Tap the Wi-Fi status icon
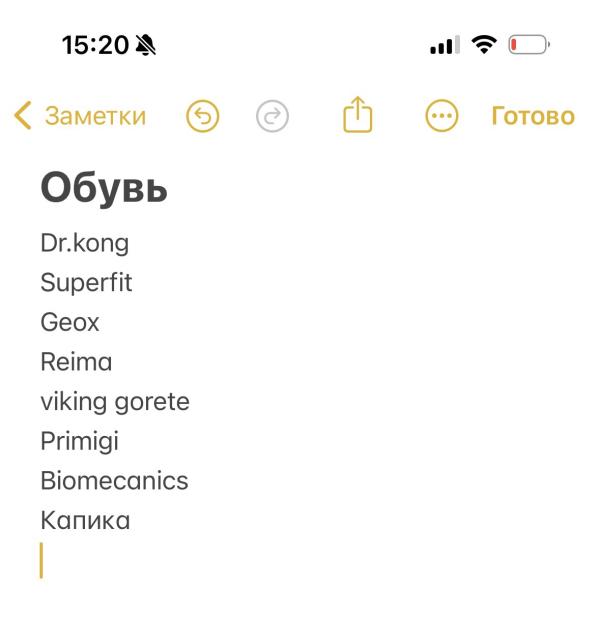This screenshot has height=621, width=600. 484,44
